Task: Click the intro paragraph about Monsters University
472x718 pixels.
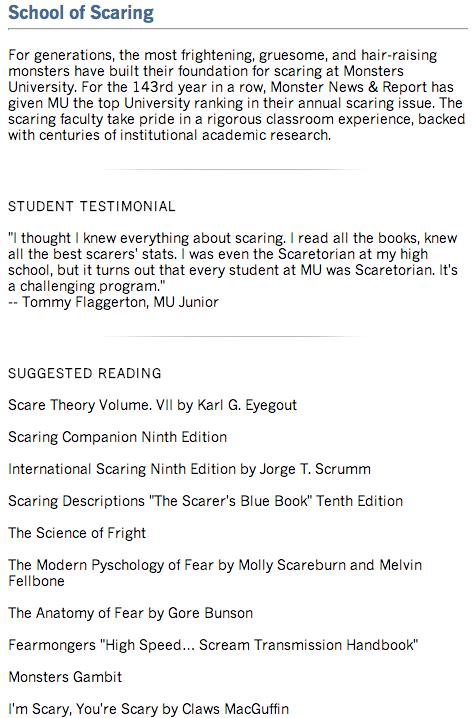Action: pos(237,95)
